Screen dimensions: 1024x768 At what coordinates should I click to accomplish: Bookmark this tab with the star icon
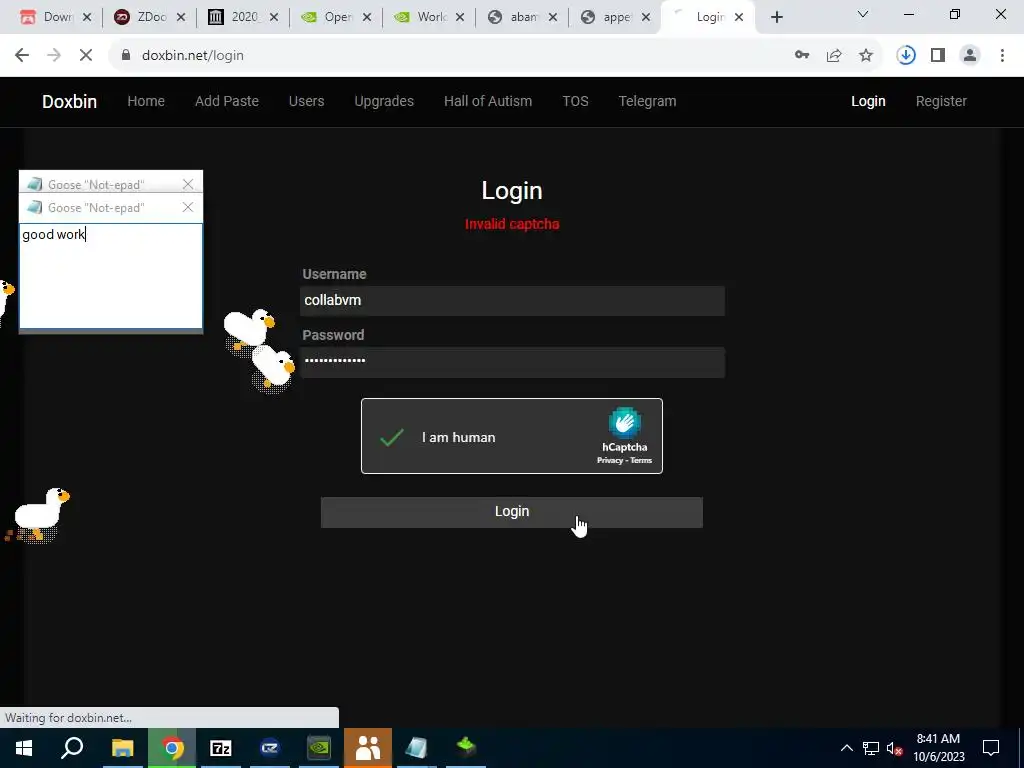pyautogui.click(x=866, y=56)
